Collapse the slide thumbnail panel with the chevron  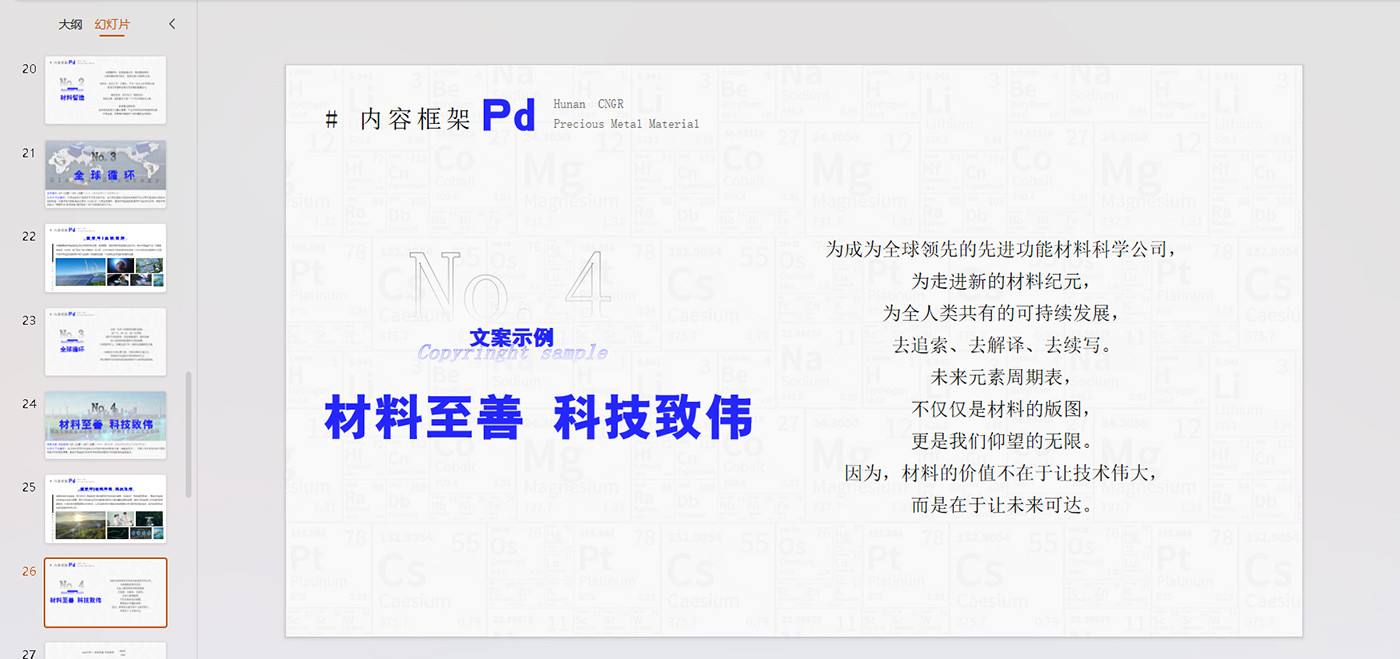pos(172,24)
